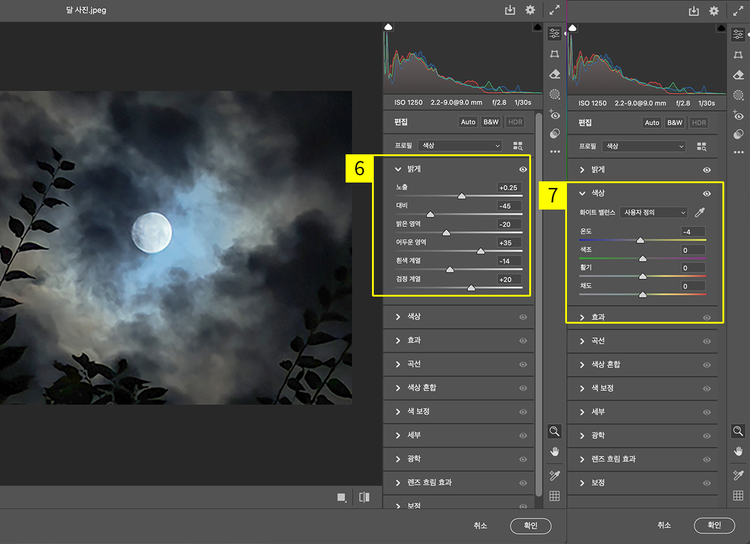Click the 온도 value field -4
The image size is (750, 544).
click(x=693, y=232)
